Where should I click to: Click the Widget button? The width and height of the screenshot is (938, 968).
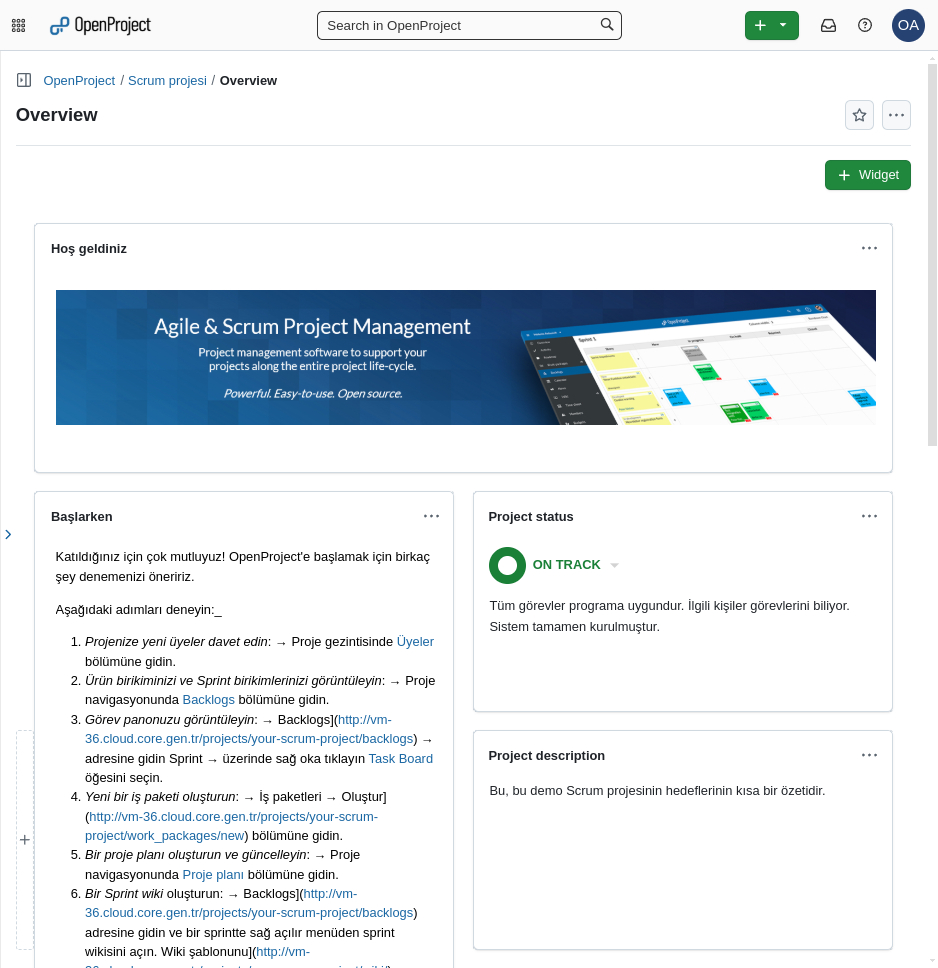click(x=867, y=174)
